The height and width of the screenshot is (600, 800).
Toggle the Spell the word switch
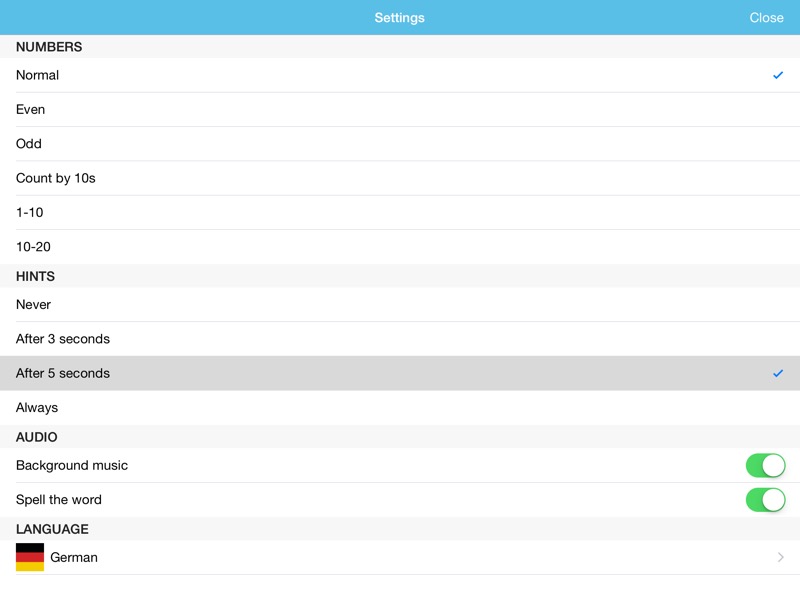(765, 500)
